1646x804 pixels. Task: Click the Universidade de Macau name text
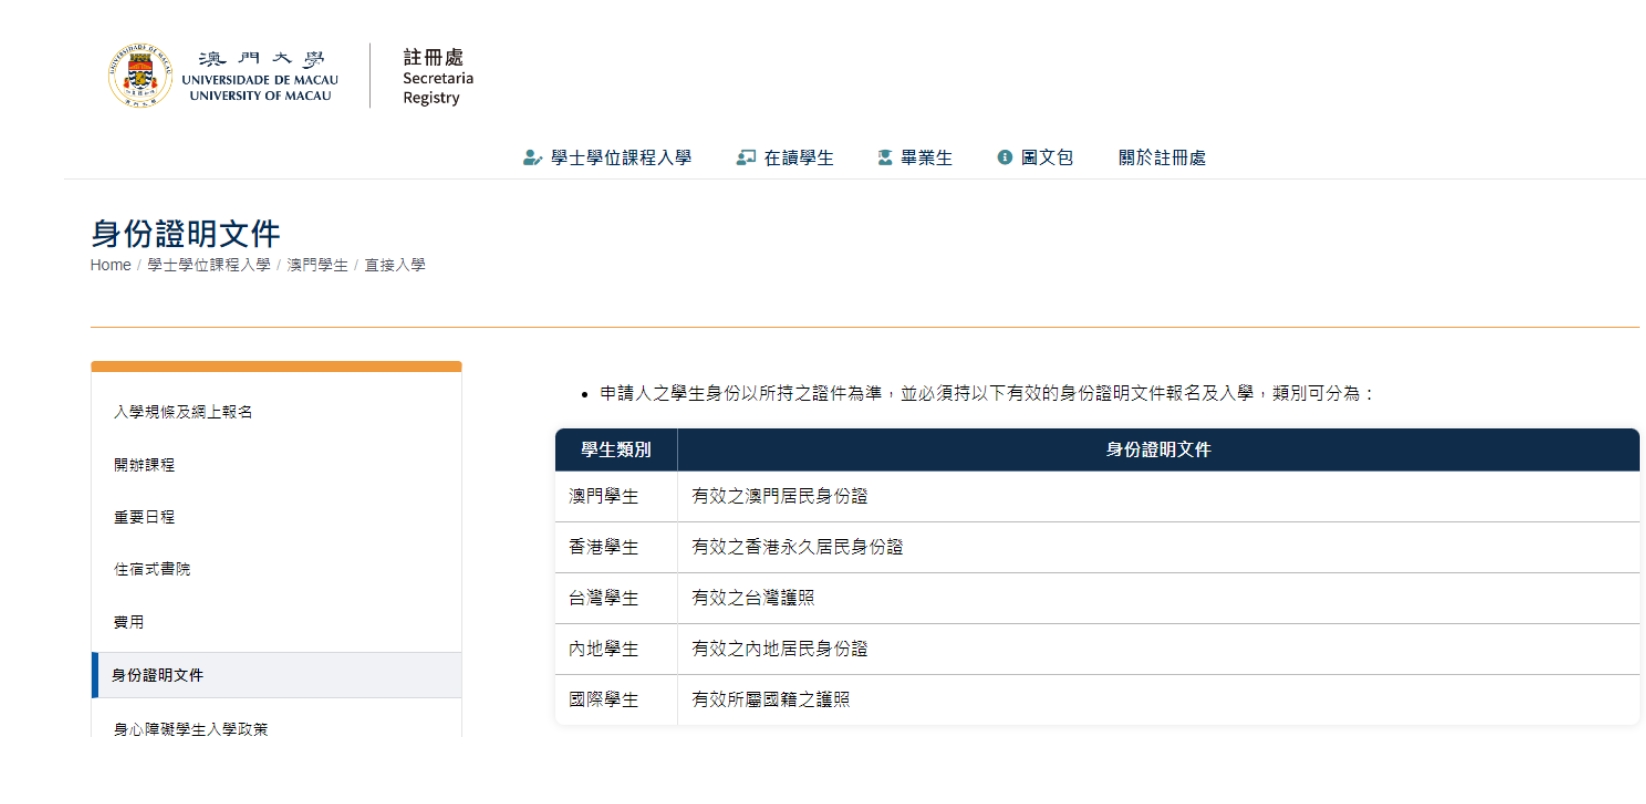[x=260, y=80]
